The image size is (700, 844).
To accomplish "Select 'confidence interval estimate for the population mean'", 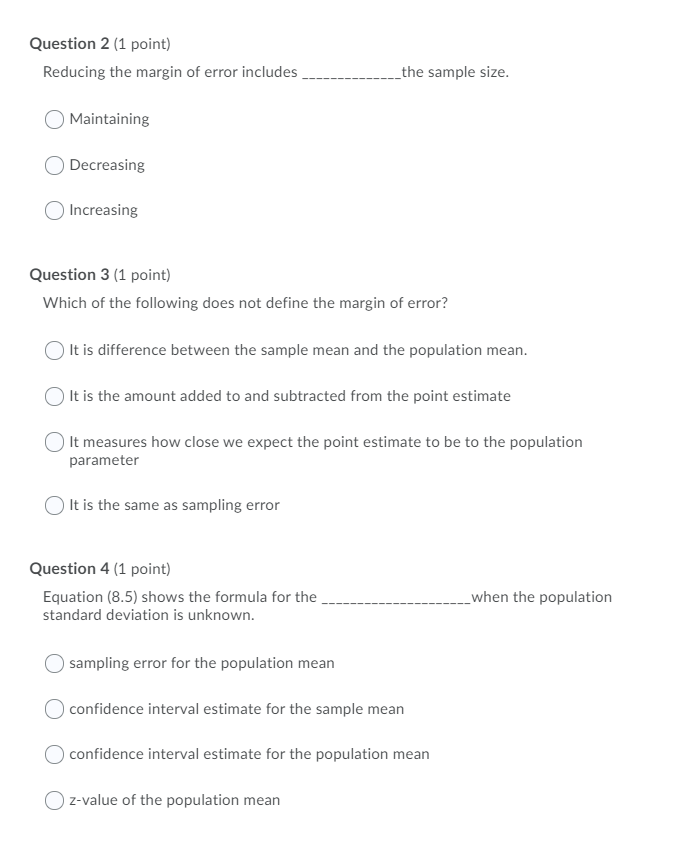I will click(55, 754).
